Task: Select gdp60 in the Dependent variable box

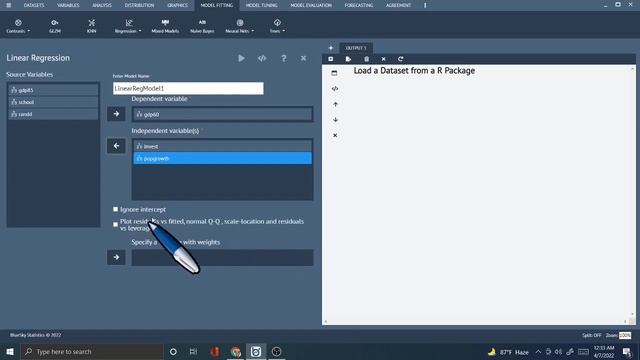Action: tap(222, 114)
